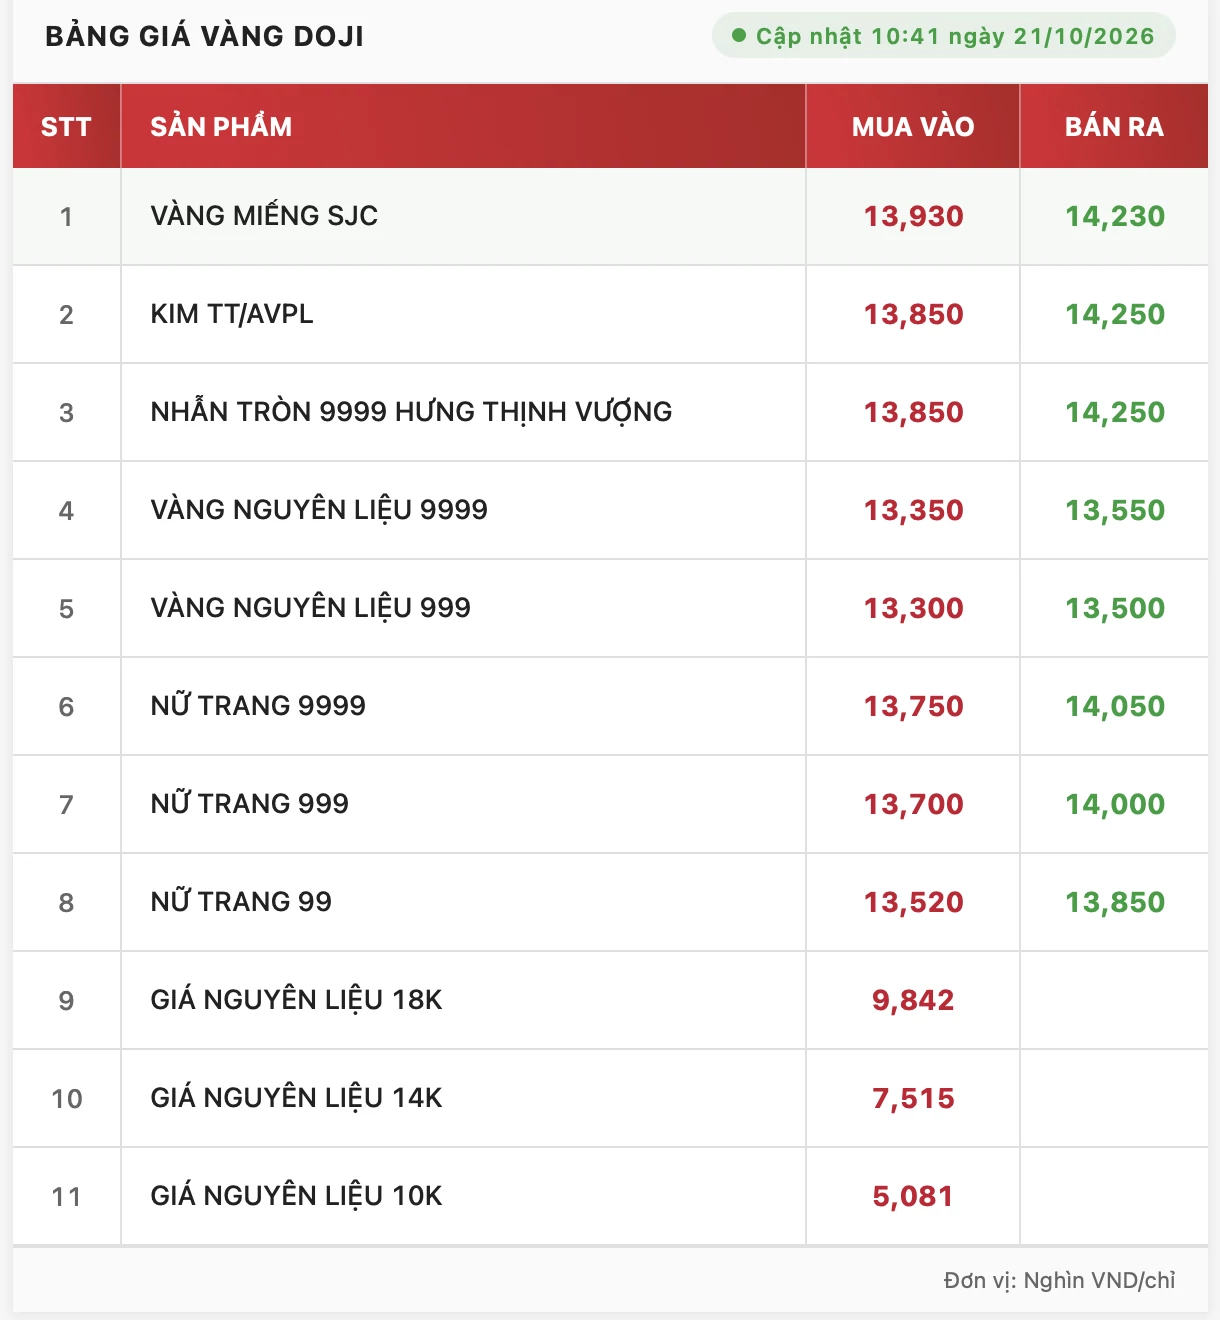Viewport: 1220px width, 1320px height.
Task: Select the product name VÀNG MIẾNG SJC
Action: (264, 216)
